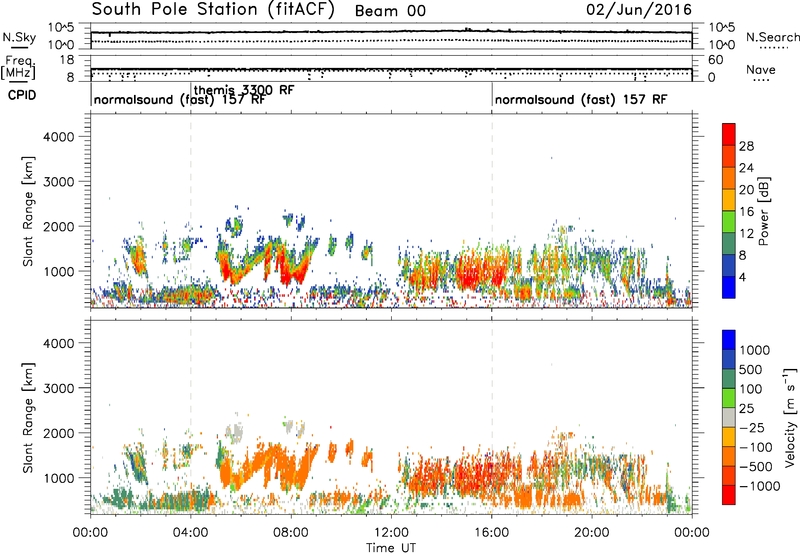Click the red top segment of Power color bar
Screen dimensions: 800x554
tap(729, 135)
